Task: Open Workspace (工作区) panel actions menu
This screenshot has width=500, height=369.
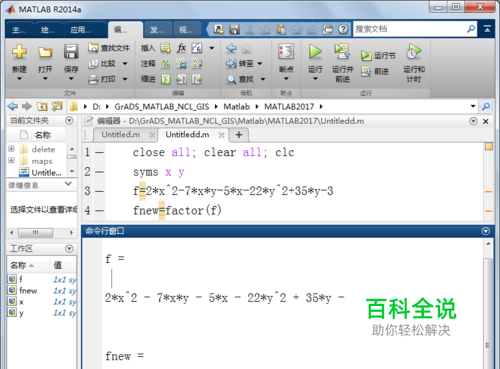Action: [69, 249]
